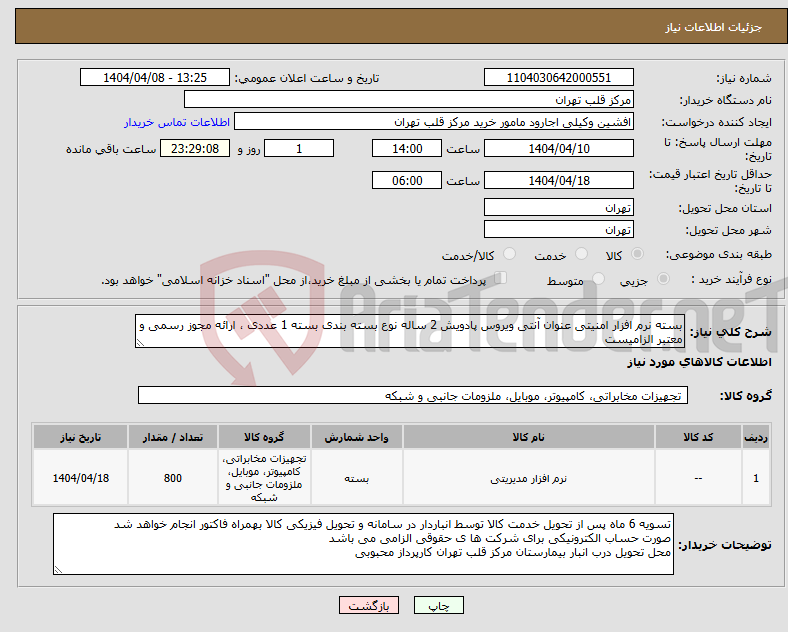This screenshot has height=632, width=788.
Task: Select the جزیی purchase type radio
Action: pyautogui.click(x=663, y=279)
